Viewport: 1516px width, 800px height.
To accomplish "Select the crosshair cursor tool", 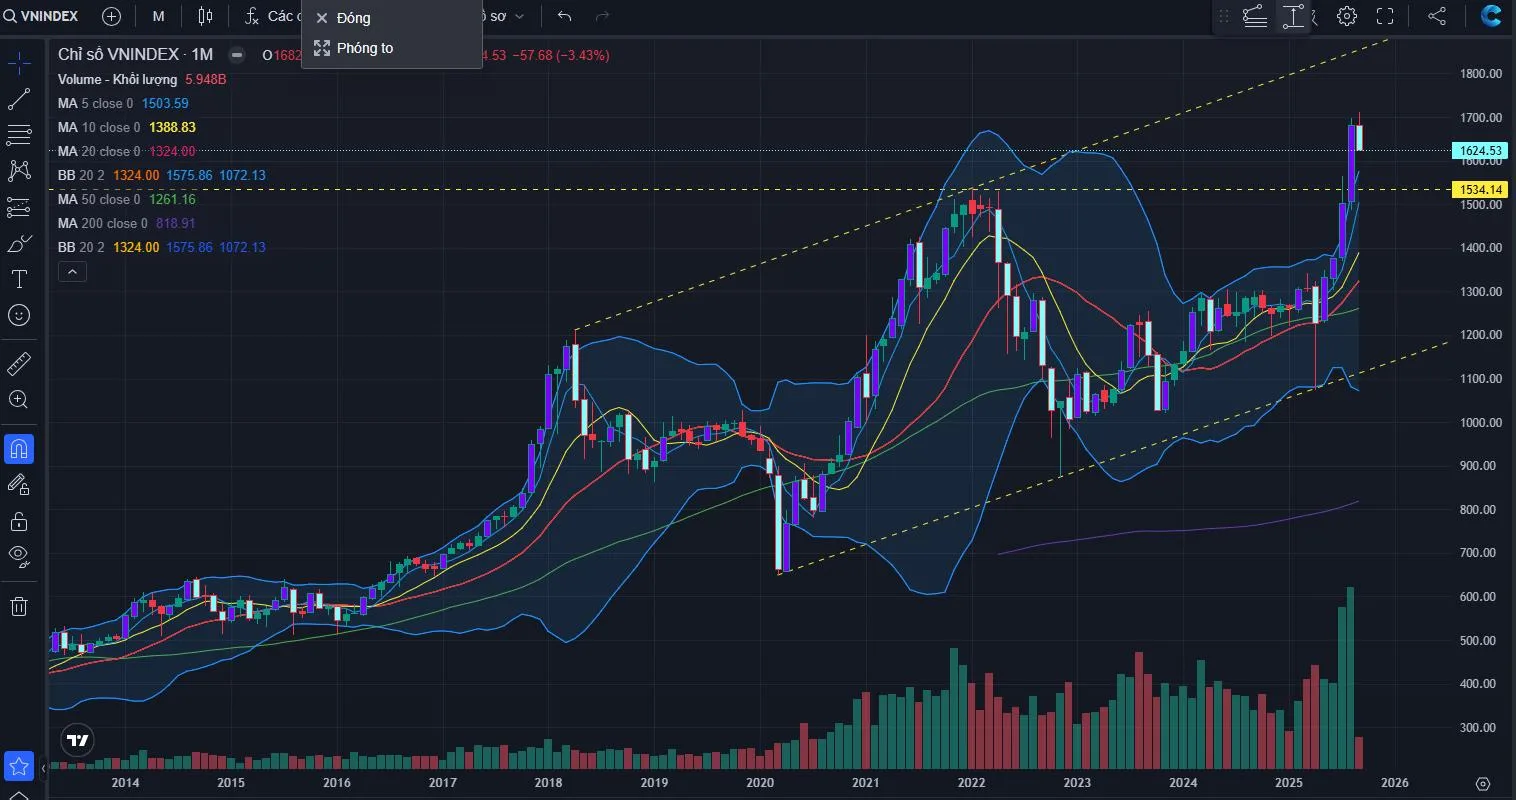I will 19,64.
